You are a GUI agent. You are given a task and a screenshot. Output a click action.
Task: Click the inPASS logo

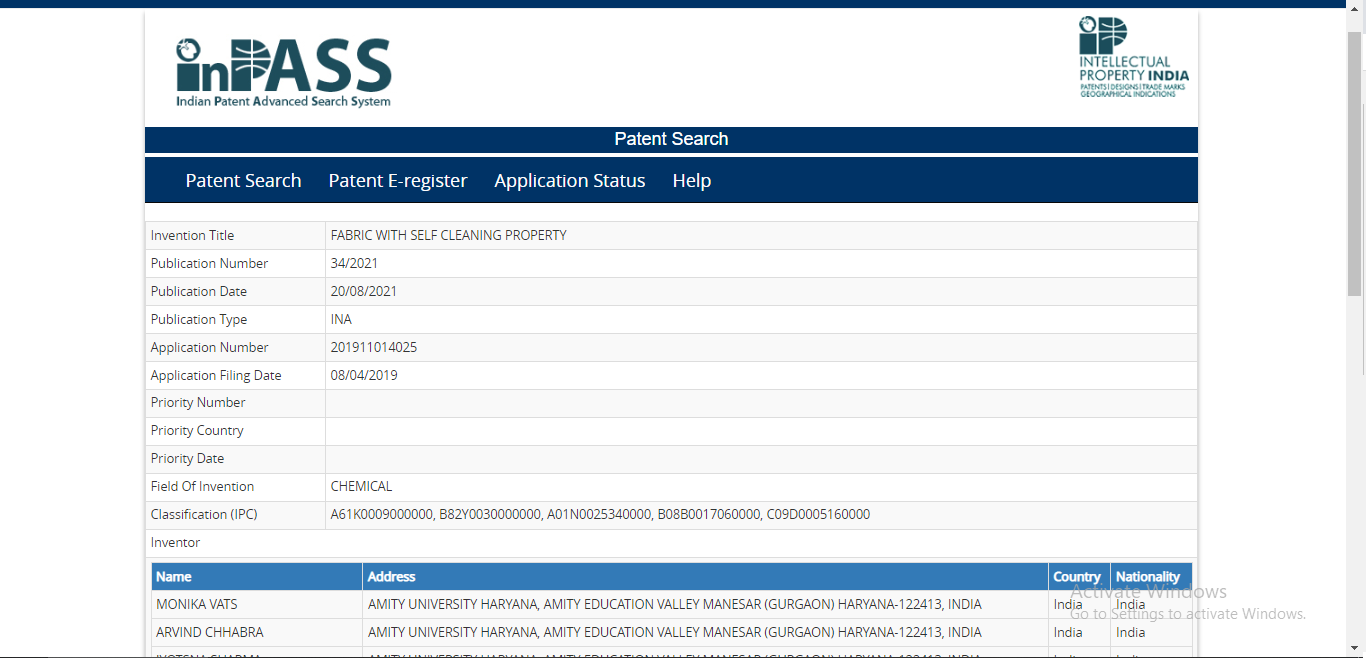pyautogui.click(x=284, y=73)
